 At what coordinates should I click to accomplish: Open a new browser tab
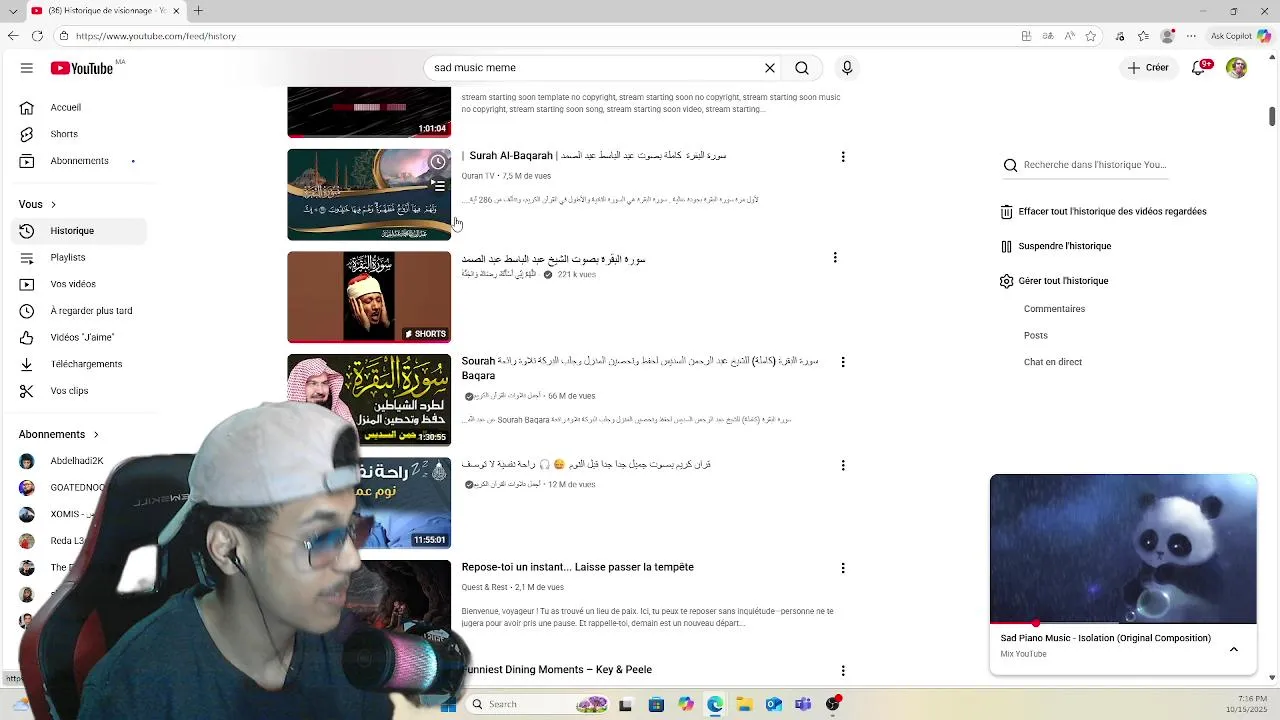[198, 11]
